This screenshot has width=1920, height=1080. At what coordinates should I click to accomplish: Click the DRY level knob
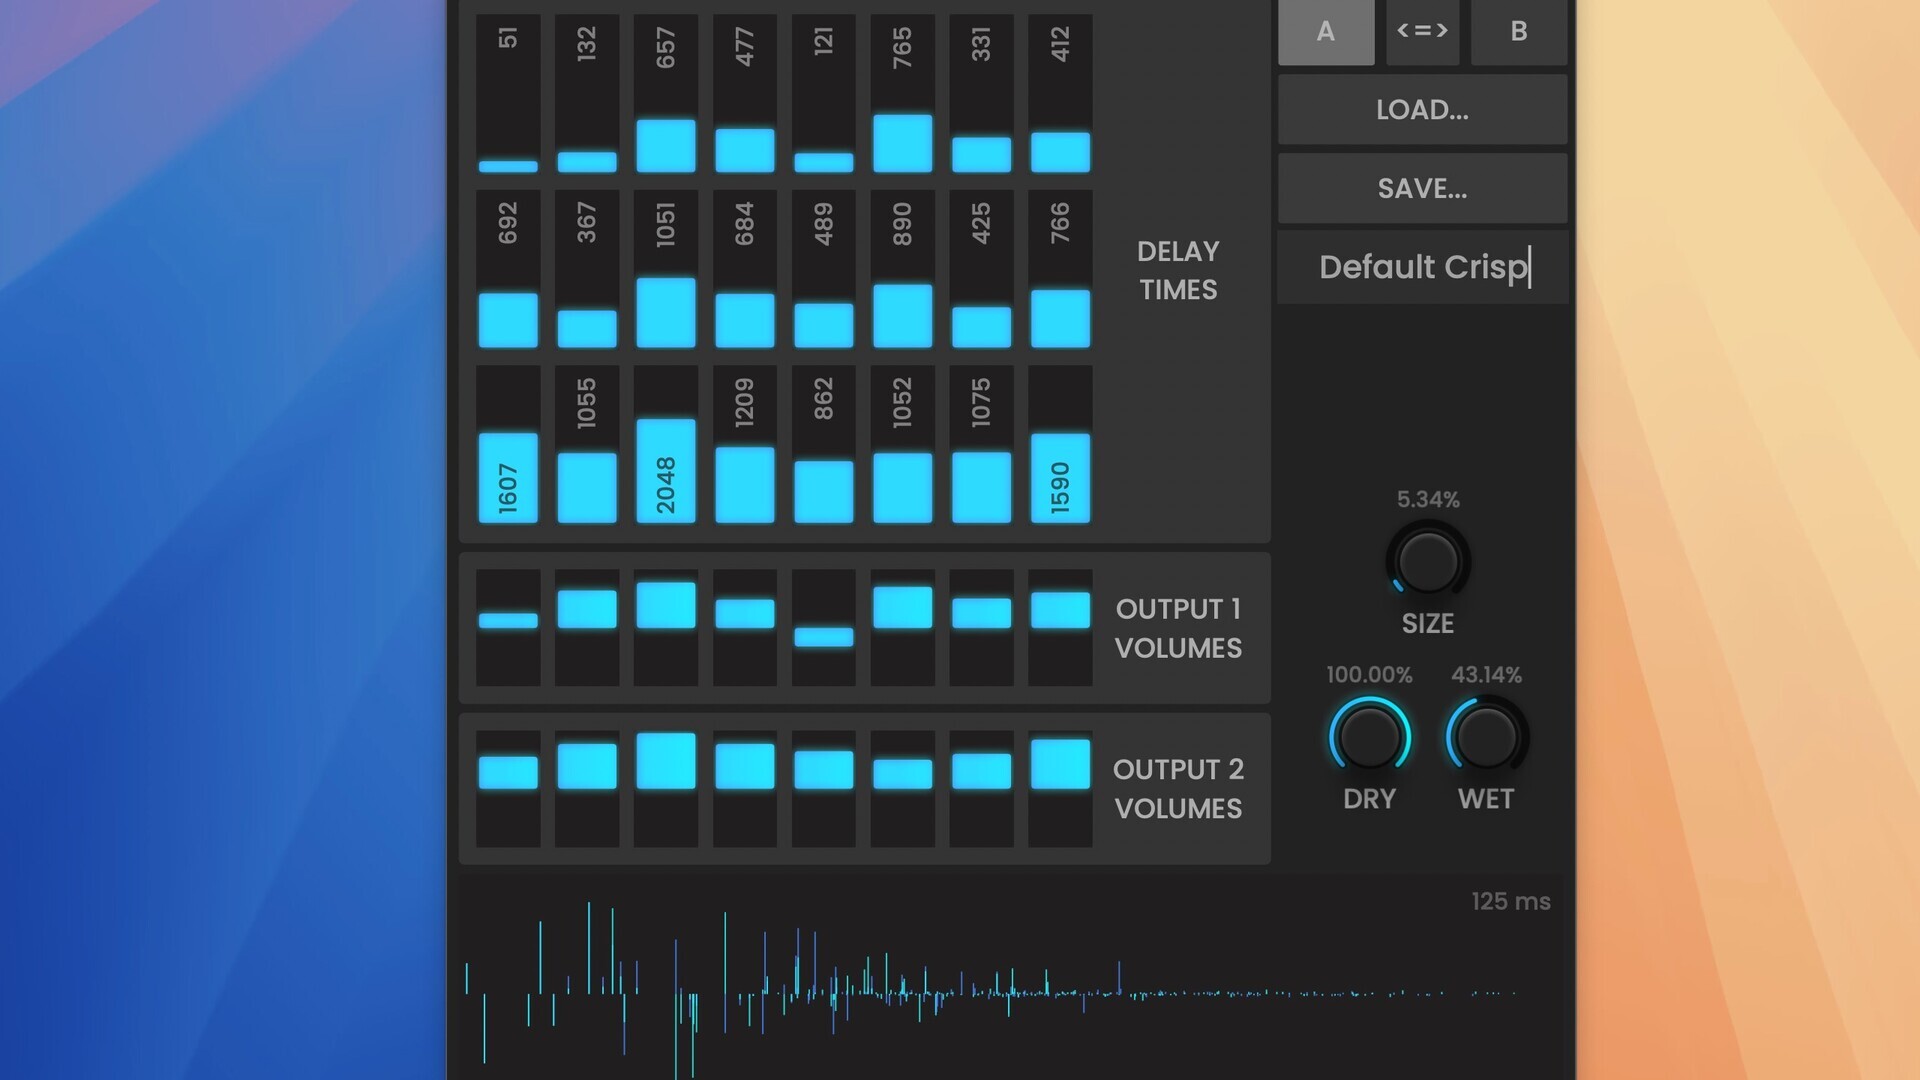click(1369, 737)
